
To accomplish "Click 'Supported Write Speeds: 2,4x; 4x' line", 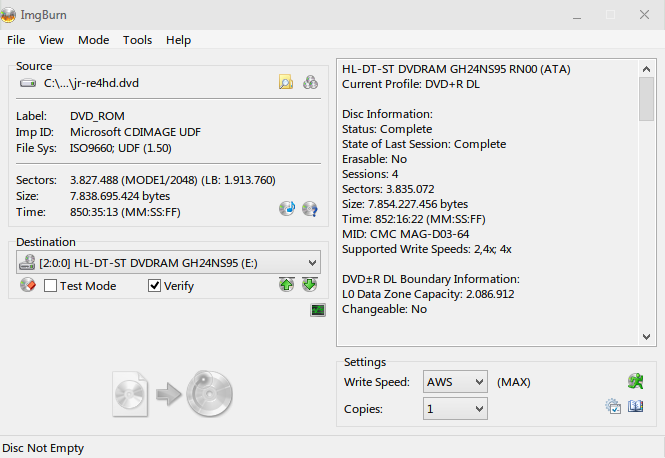I will click(x=427, y=249).
